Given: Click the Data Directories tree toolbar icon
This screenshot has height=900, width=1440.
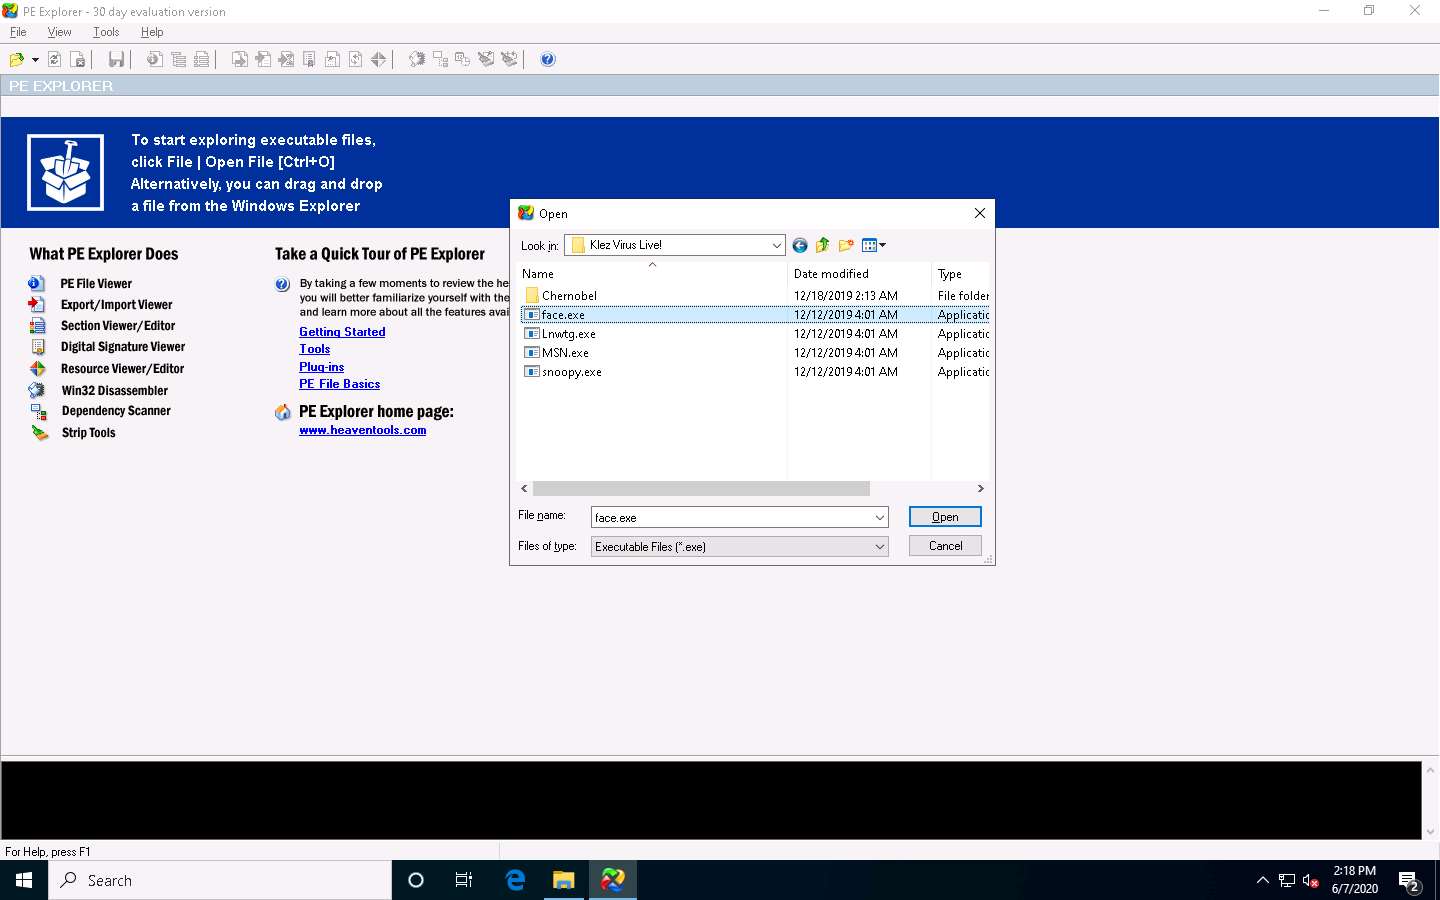Looking at the screenshot, I should tap(178, 60).
